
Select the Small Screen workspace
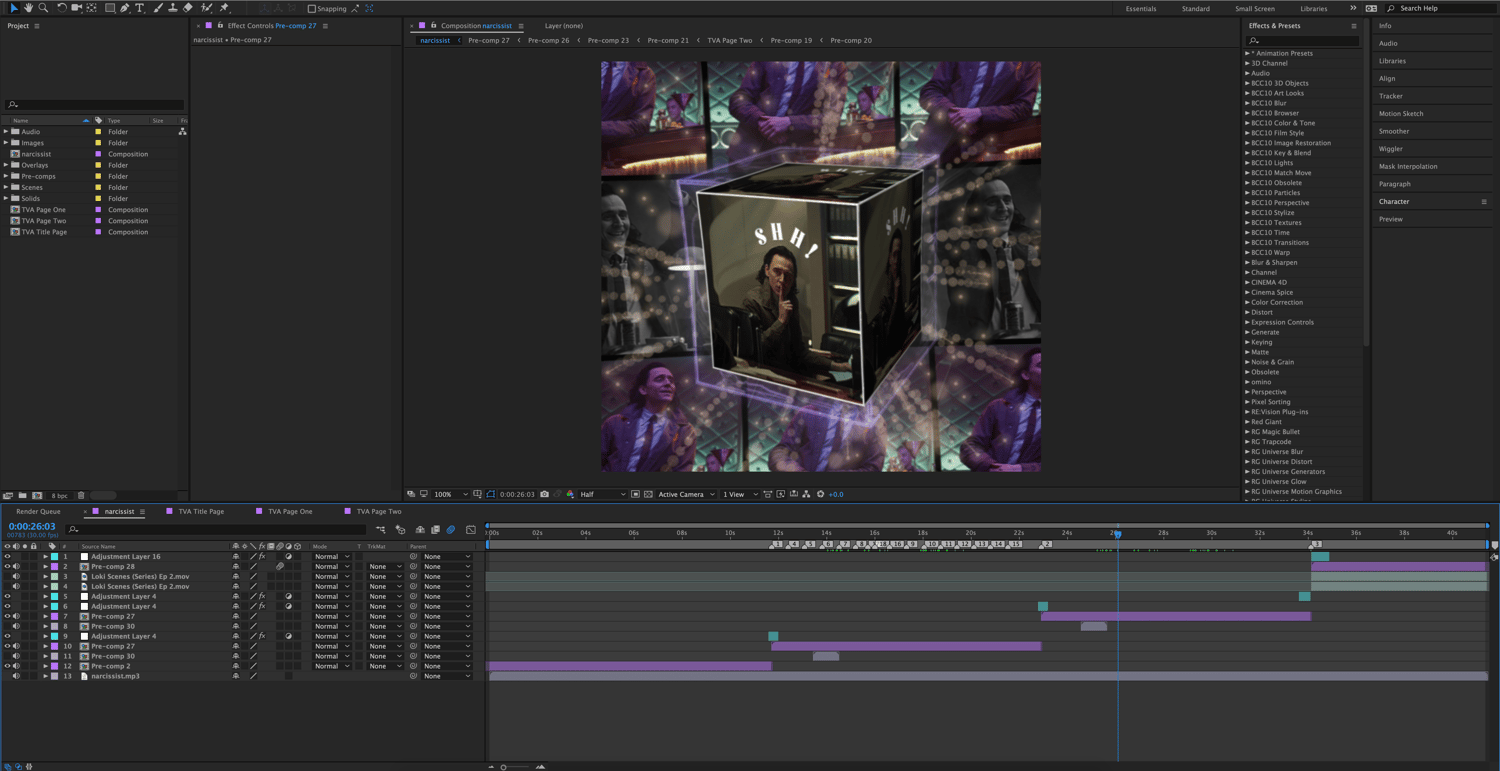[1255, 8]
